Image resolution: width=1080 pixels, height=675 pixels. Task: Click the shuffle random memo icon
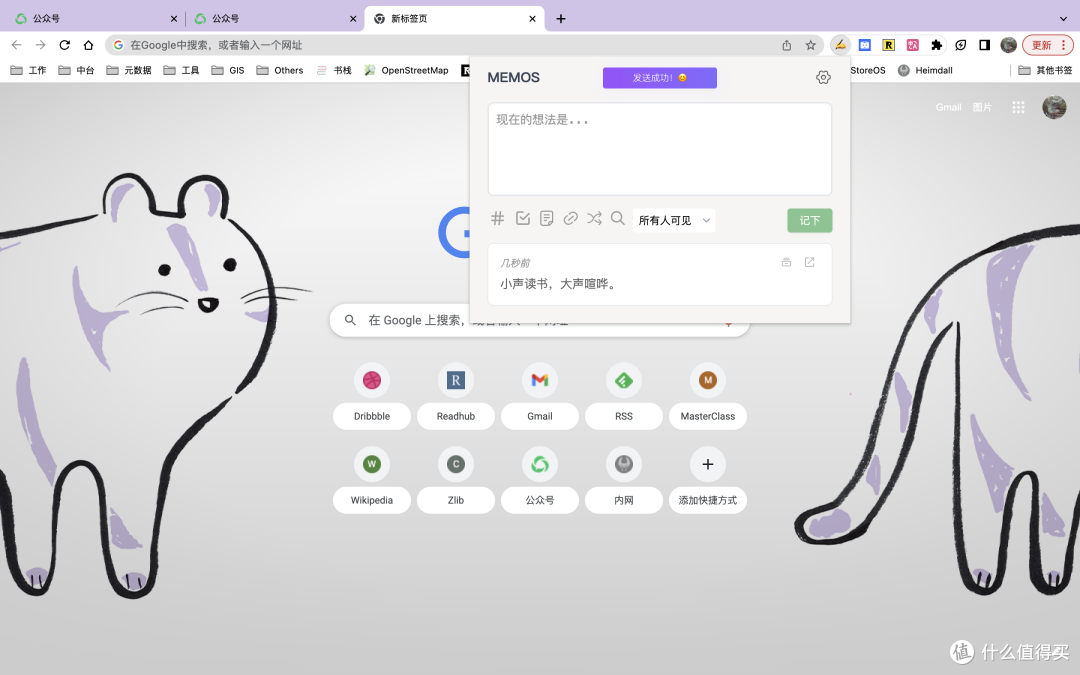pos(594,218)
